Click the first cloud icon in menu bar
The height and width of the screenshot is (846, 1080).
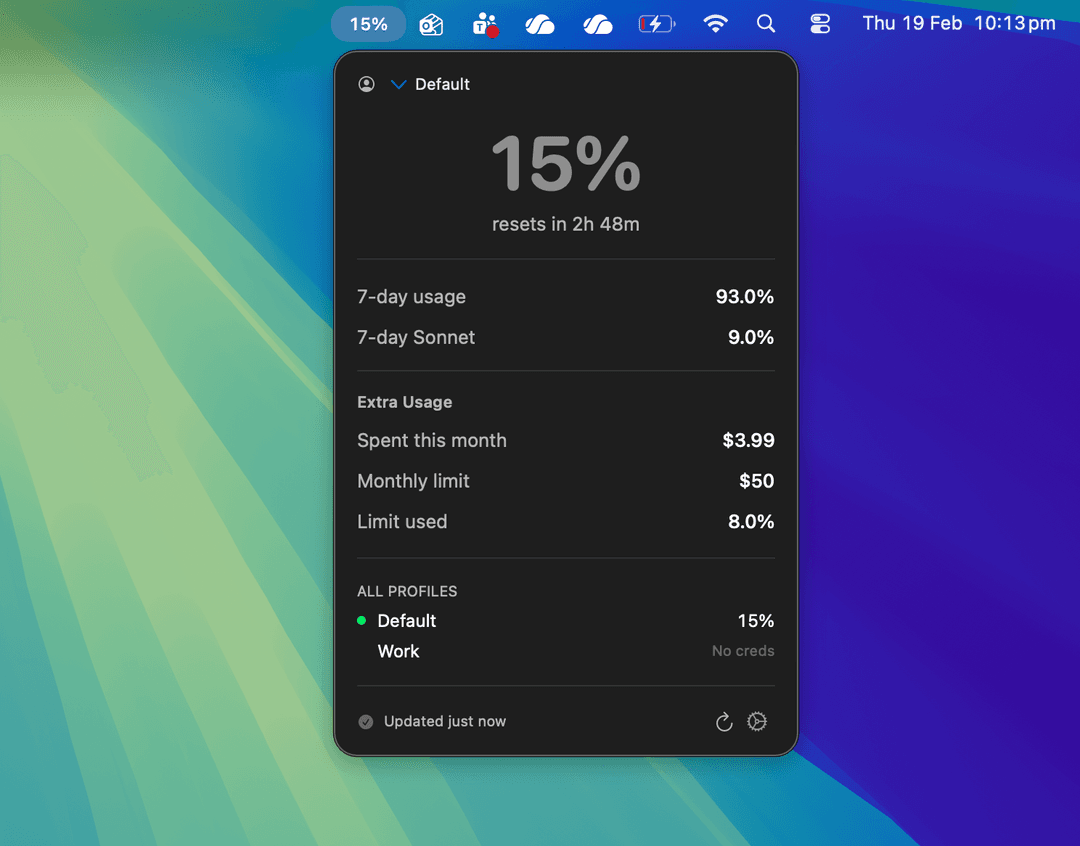pyautogui.click(x=540, y=23)
